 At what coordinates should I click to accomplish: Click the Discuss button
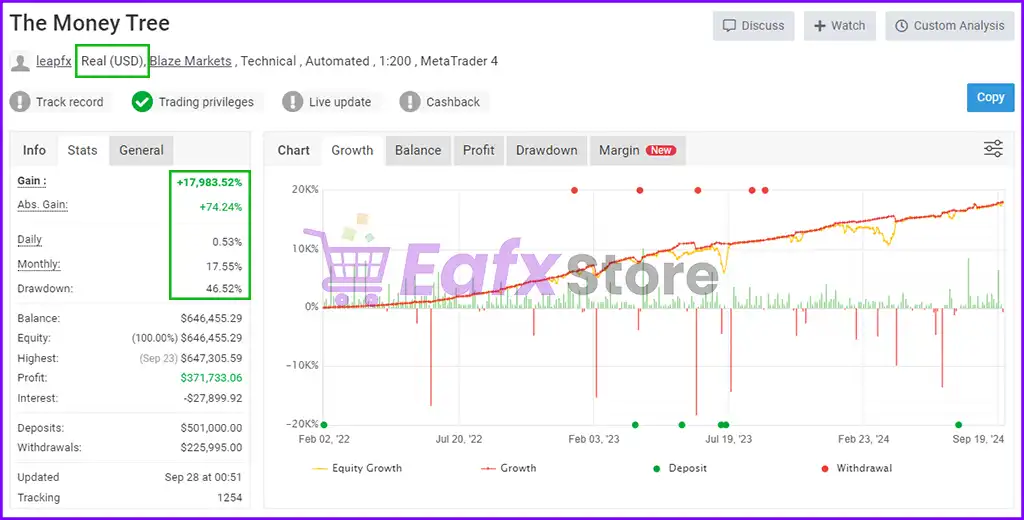pos(753,26)
